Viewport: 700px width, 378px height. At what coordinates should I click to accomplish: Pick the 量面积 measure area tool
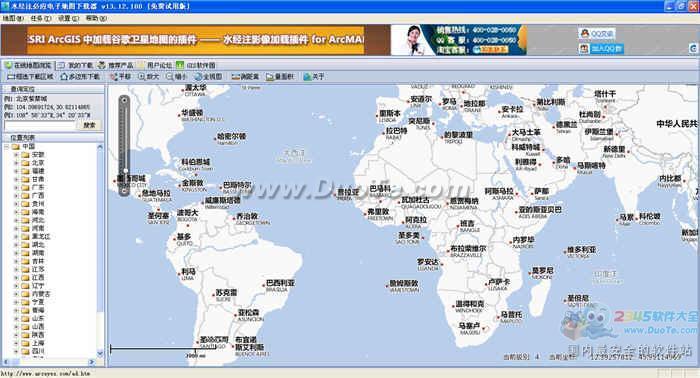(280, 77)
